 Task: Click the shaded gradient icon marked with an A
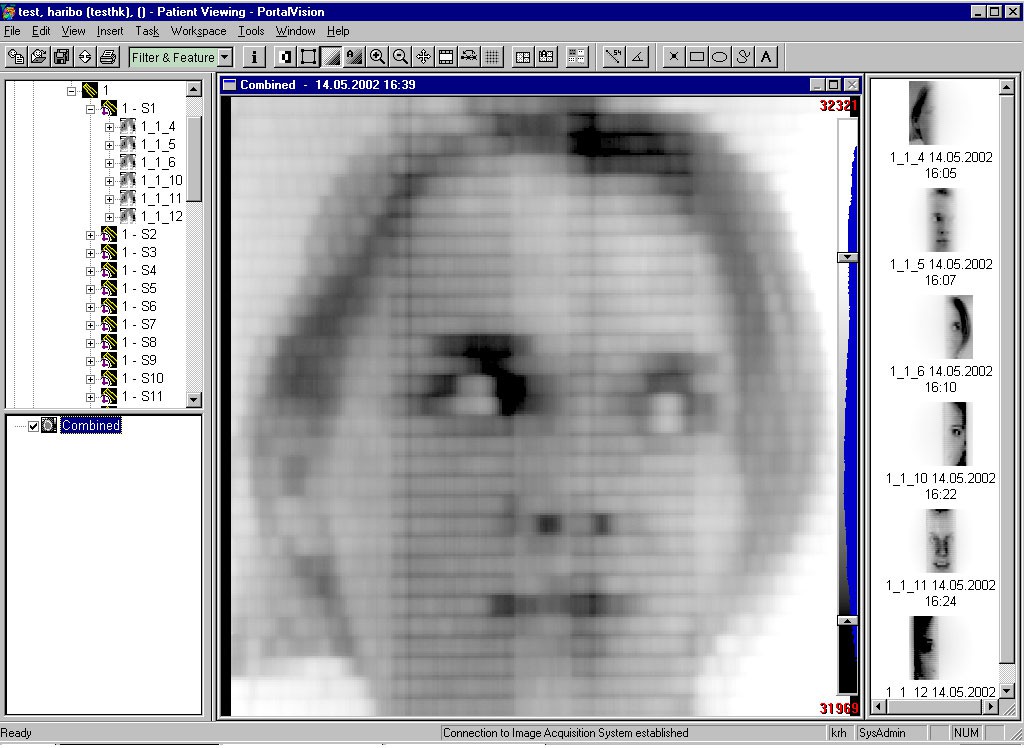(x=354, y=57)
